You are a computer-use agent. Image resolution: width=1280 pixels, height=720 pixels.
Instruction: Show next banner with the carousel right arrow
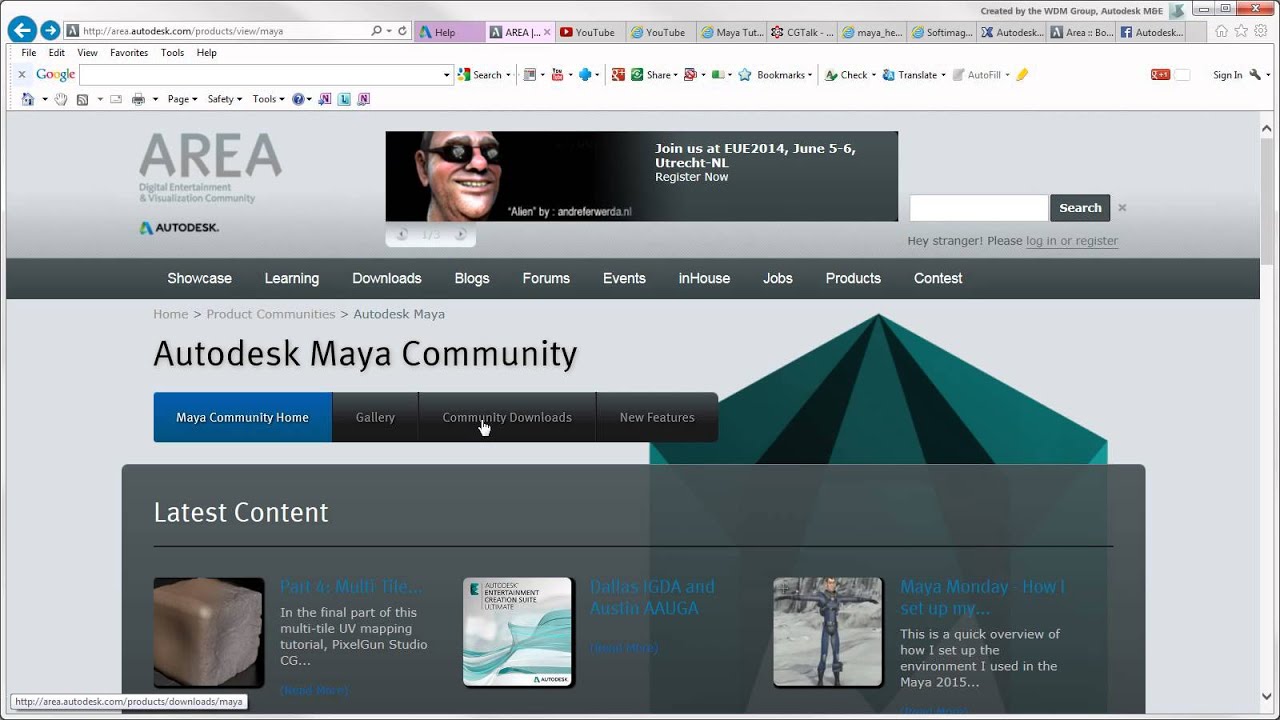pyautogui.click(x=460, y=235)
